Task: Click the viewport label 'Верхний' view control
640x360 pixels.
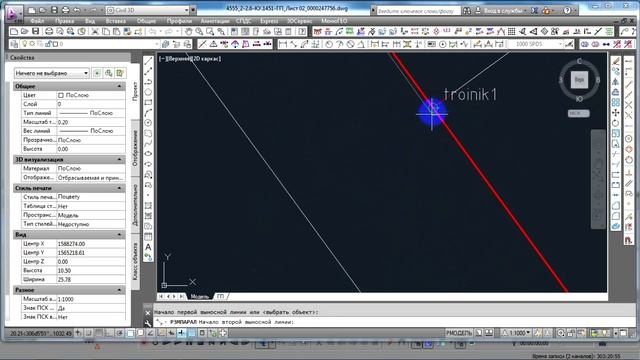Action: coord(180,59)
